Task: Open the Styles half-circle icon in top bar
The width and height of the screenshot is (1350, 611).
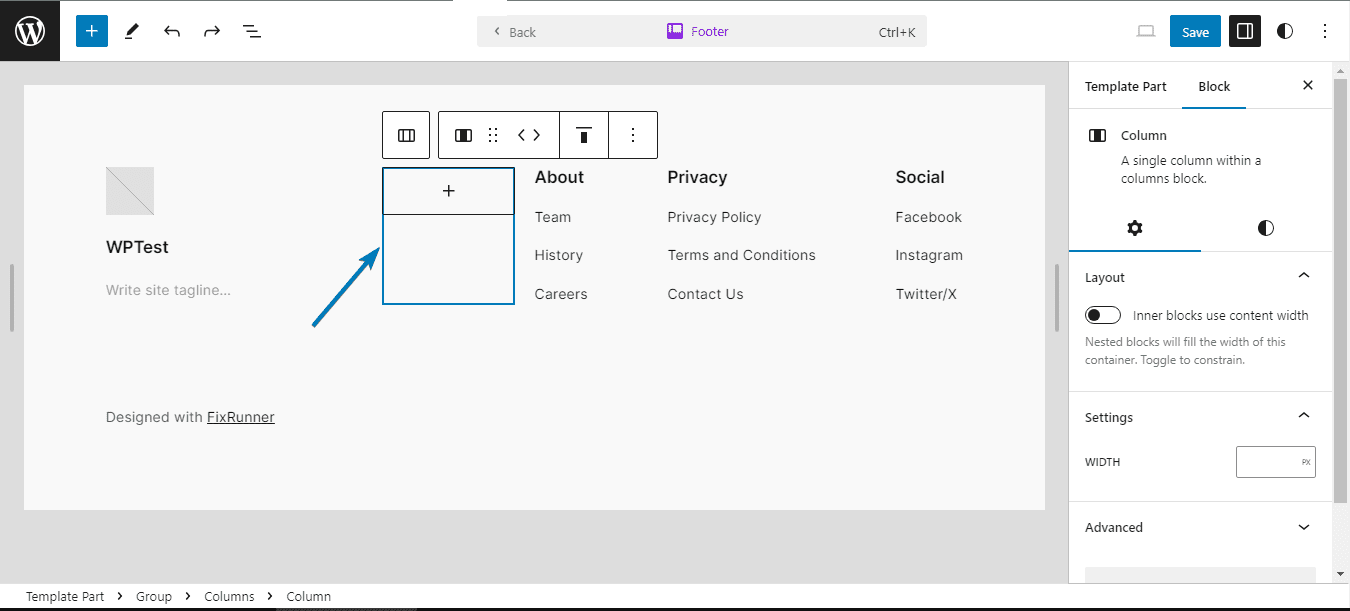Action: click(1285, 31)
